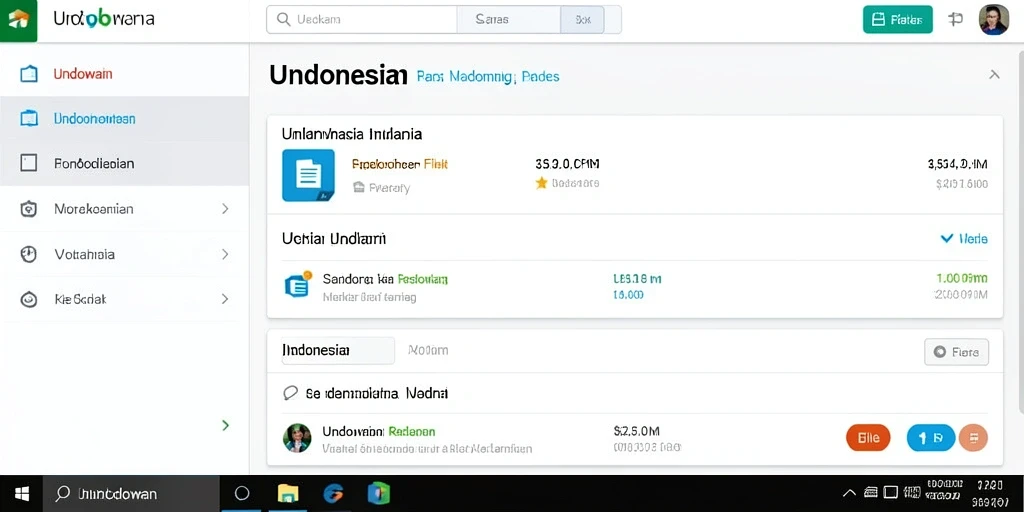Click the Kie Sariak circle icon
1024x512 pixels.
29,299
